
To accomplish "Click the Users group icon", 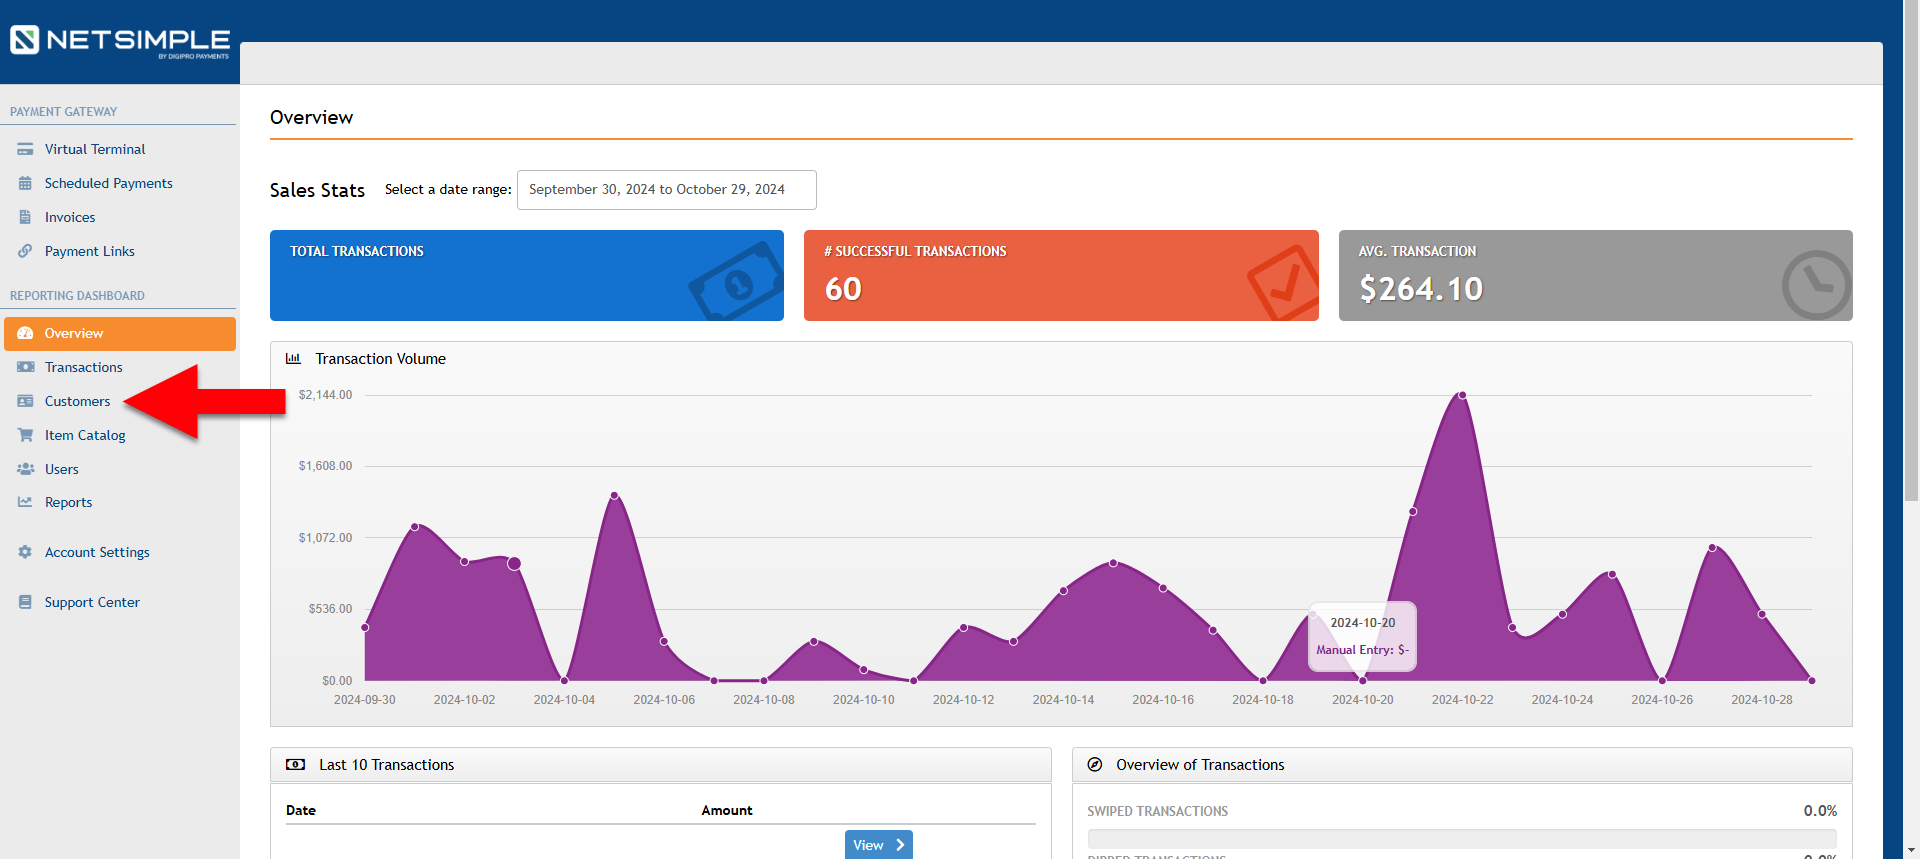I will [25, 469].
